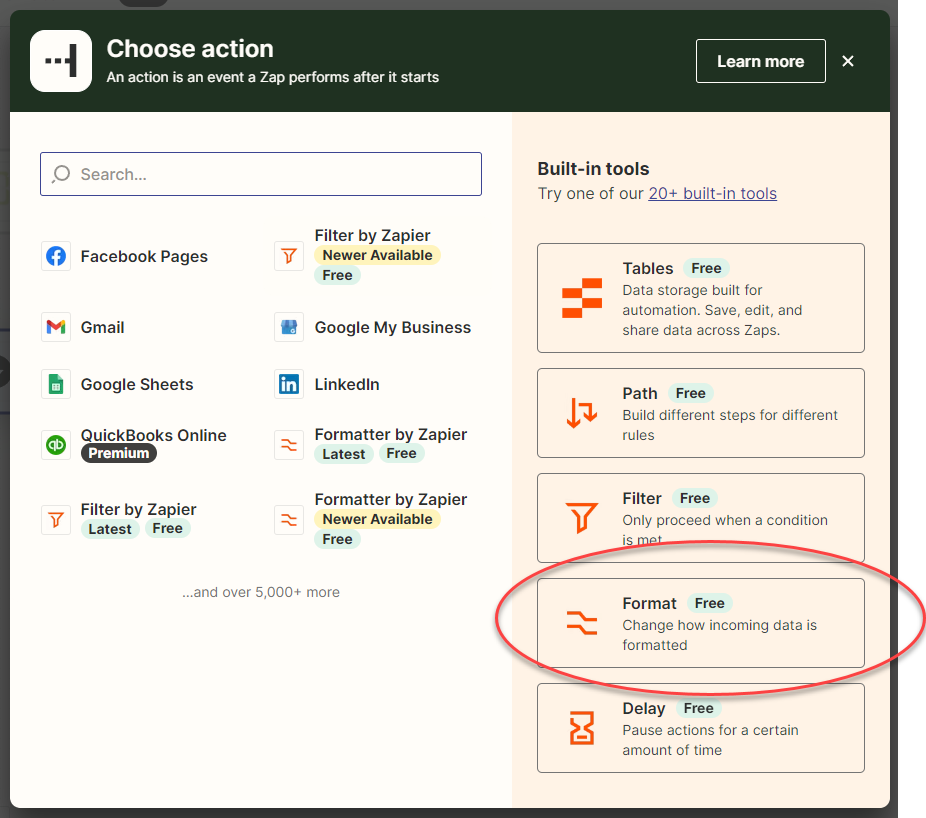Click the Formatter by Zapier Latest icon

pos(289,444)
